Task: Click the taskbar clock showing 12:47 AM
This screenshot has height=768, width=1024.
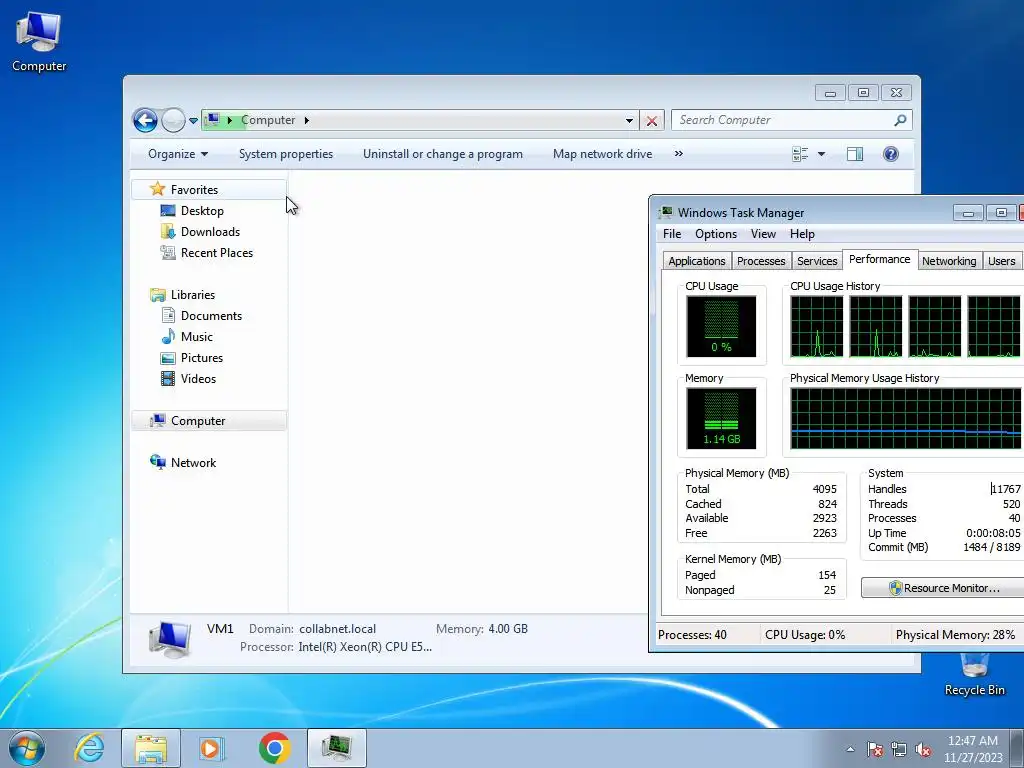Action: (x=972, y=749)
